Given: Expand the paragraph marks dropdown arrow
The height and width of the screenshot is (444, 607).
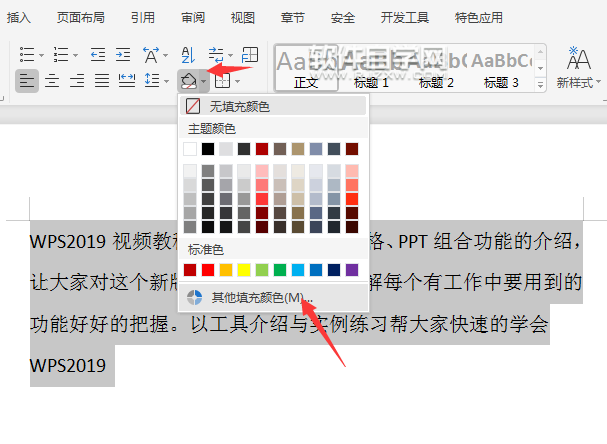Looking at the screenshot, I should point(230,55).
